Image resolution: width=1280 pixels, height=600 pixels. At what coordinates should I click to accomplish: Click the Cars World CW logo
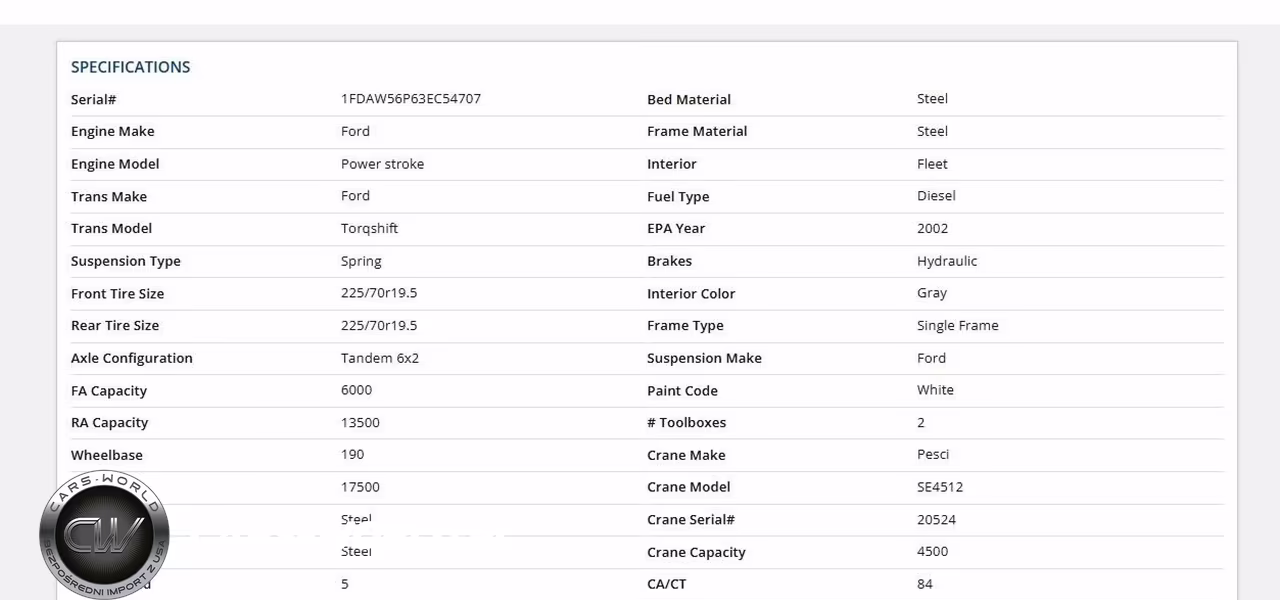click(104, 535)
